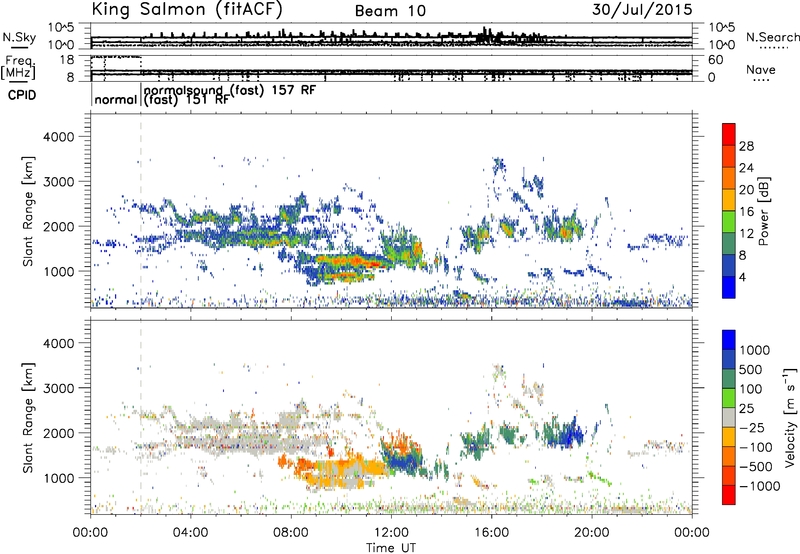The image size is (800, 554).
Task: Click the orange velocity region near 09:00
Action: [x=307, y=466]
